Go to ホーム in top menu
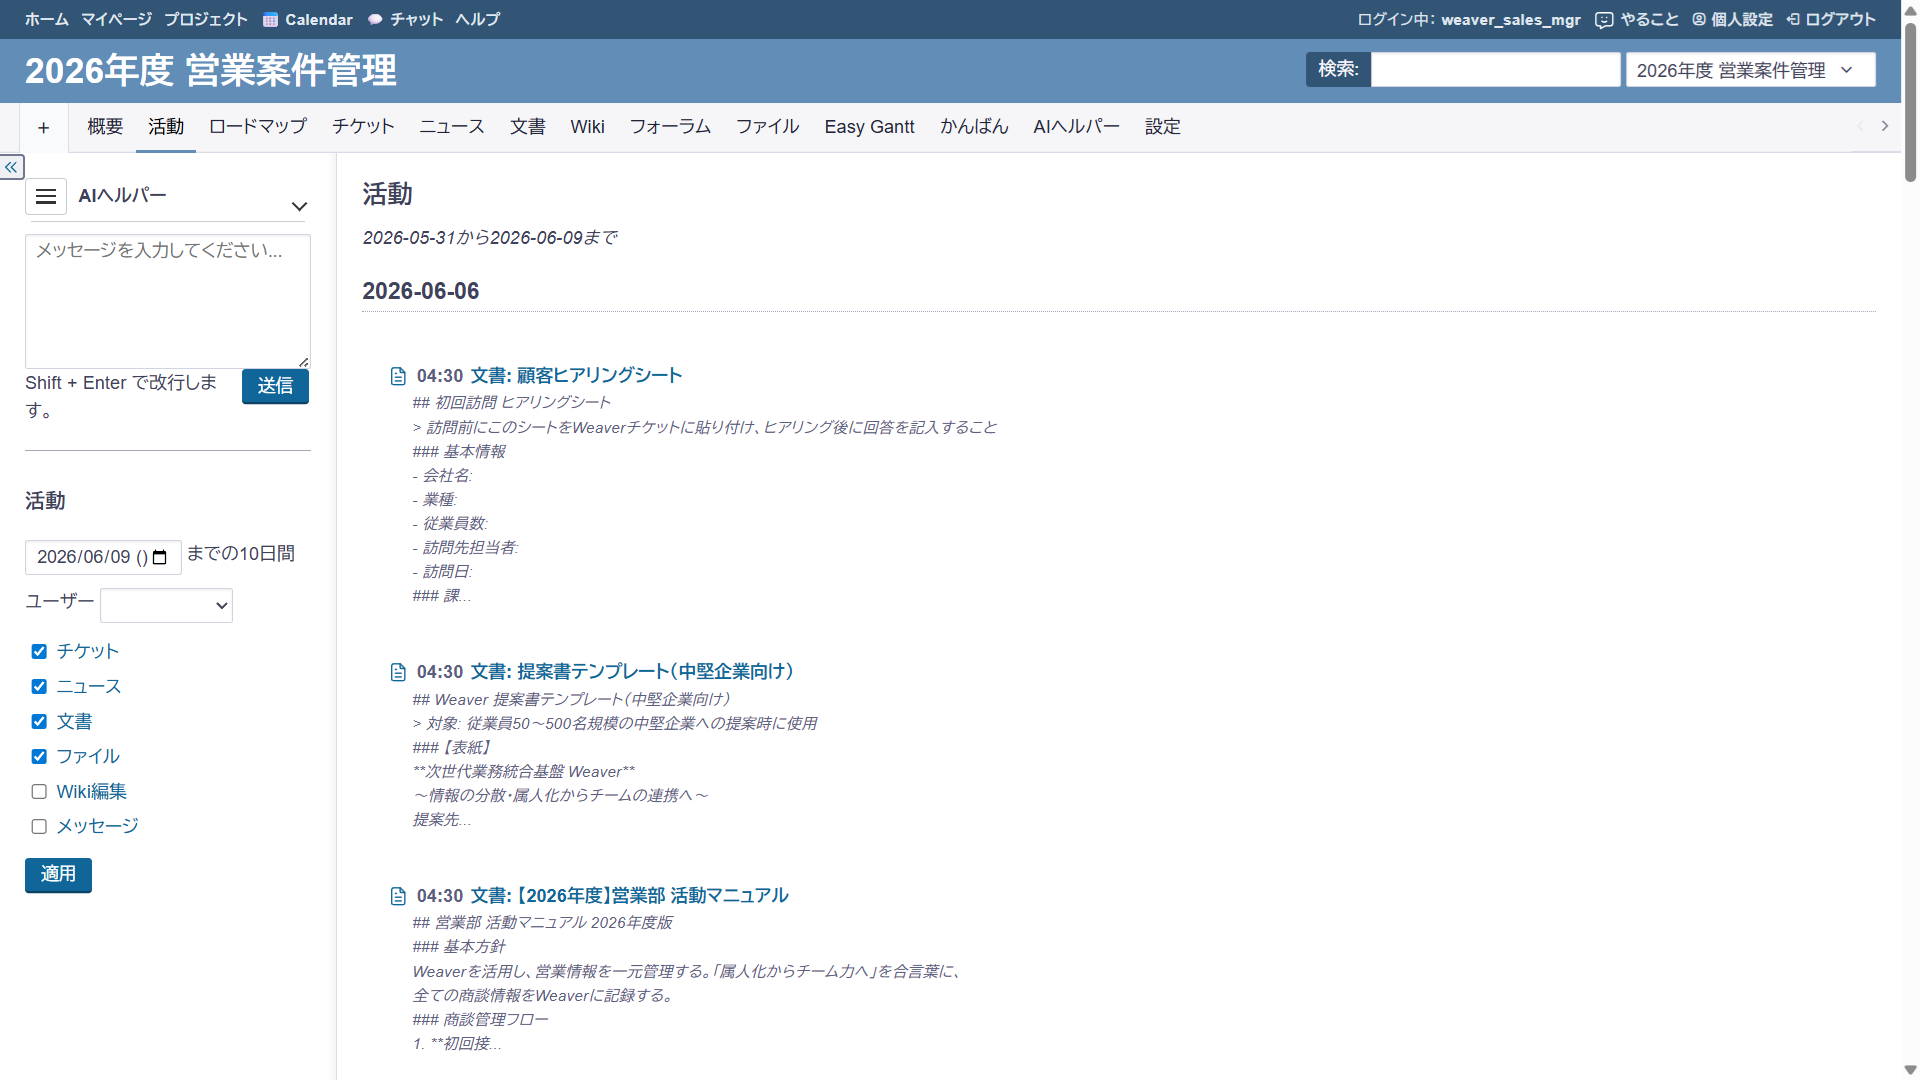The width and height of the screenshot is (1920, 1080). [47, 20]
